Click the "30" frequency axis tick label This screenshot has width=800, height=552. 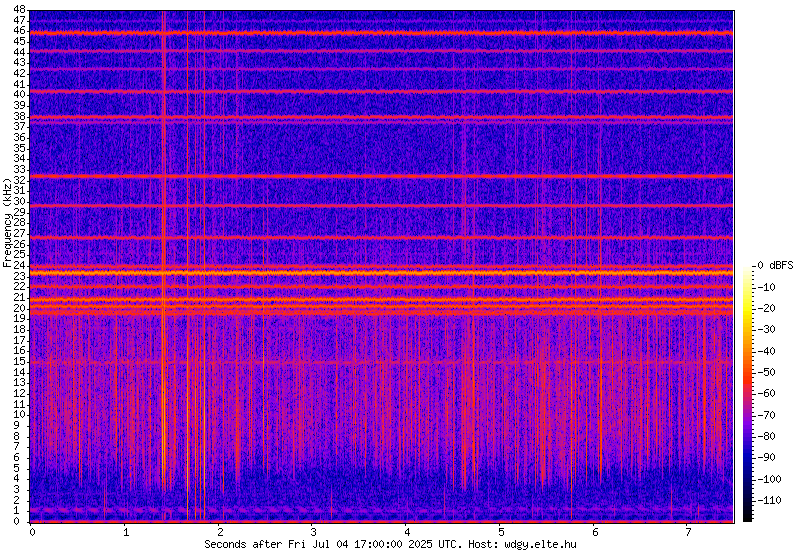(x=19, y=202)
